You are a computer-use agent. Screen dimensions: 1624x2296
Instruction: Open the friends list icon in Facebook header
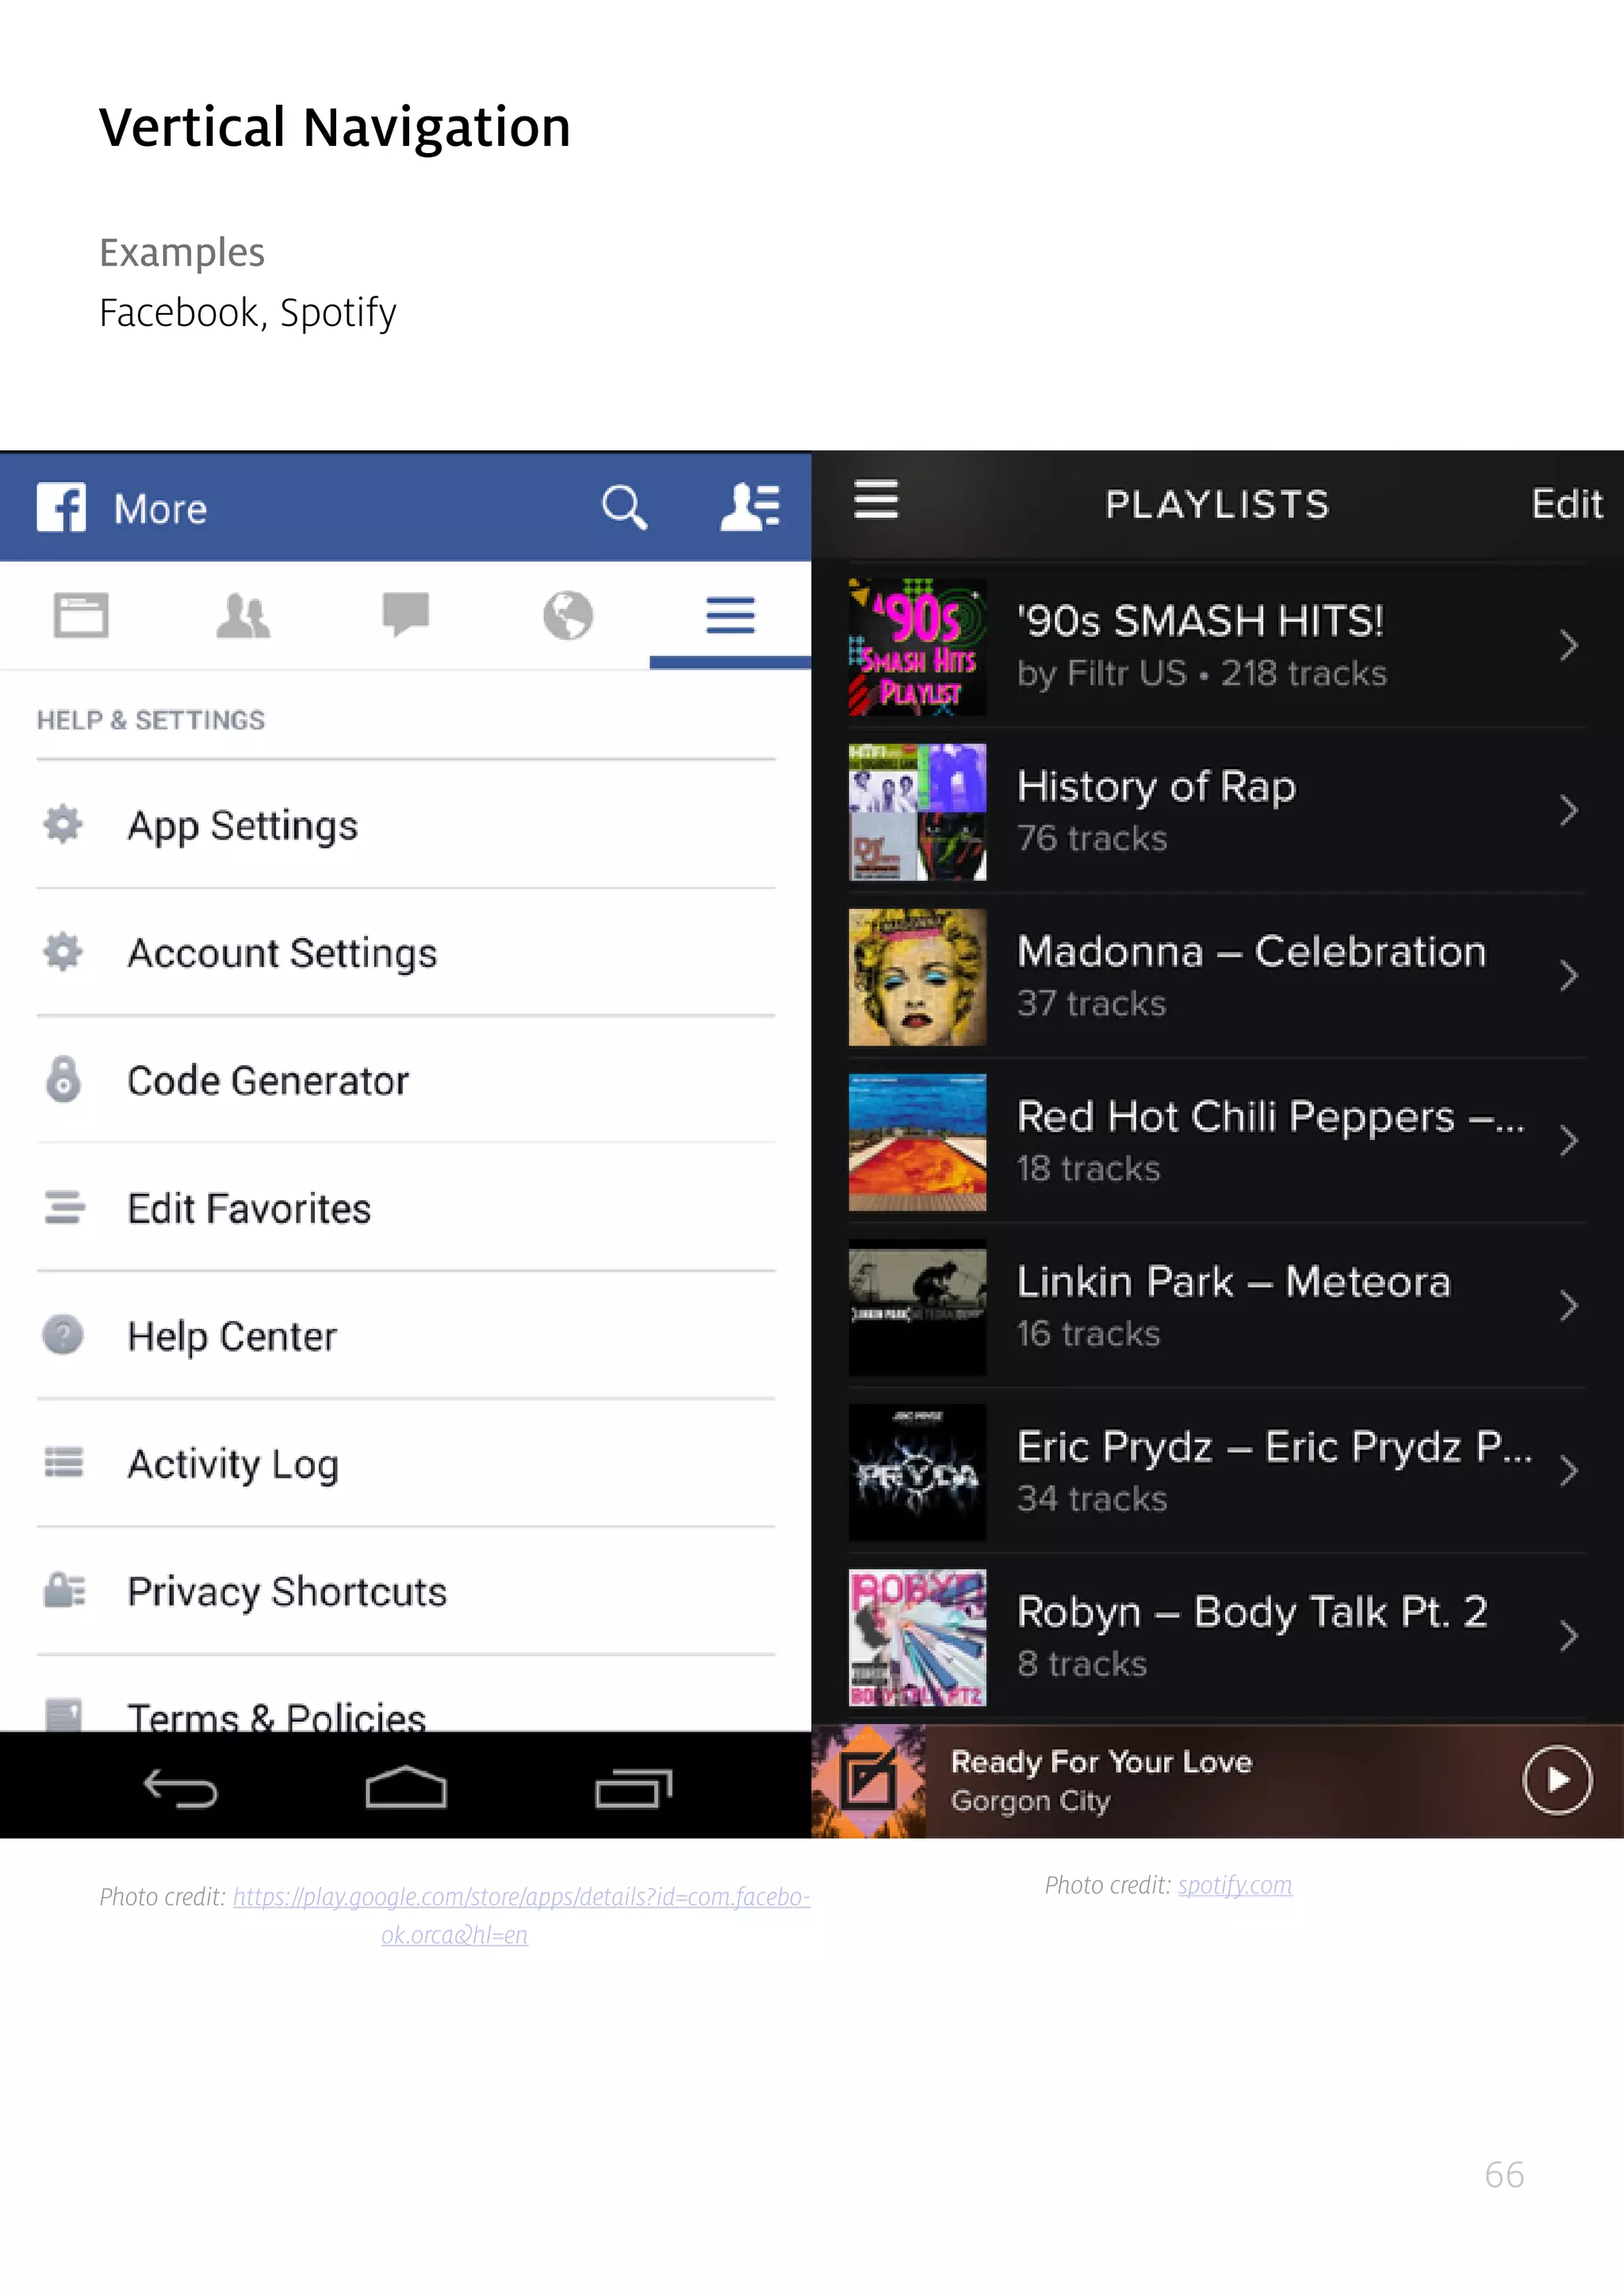click(750, 507)
